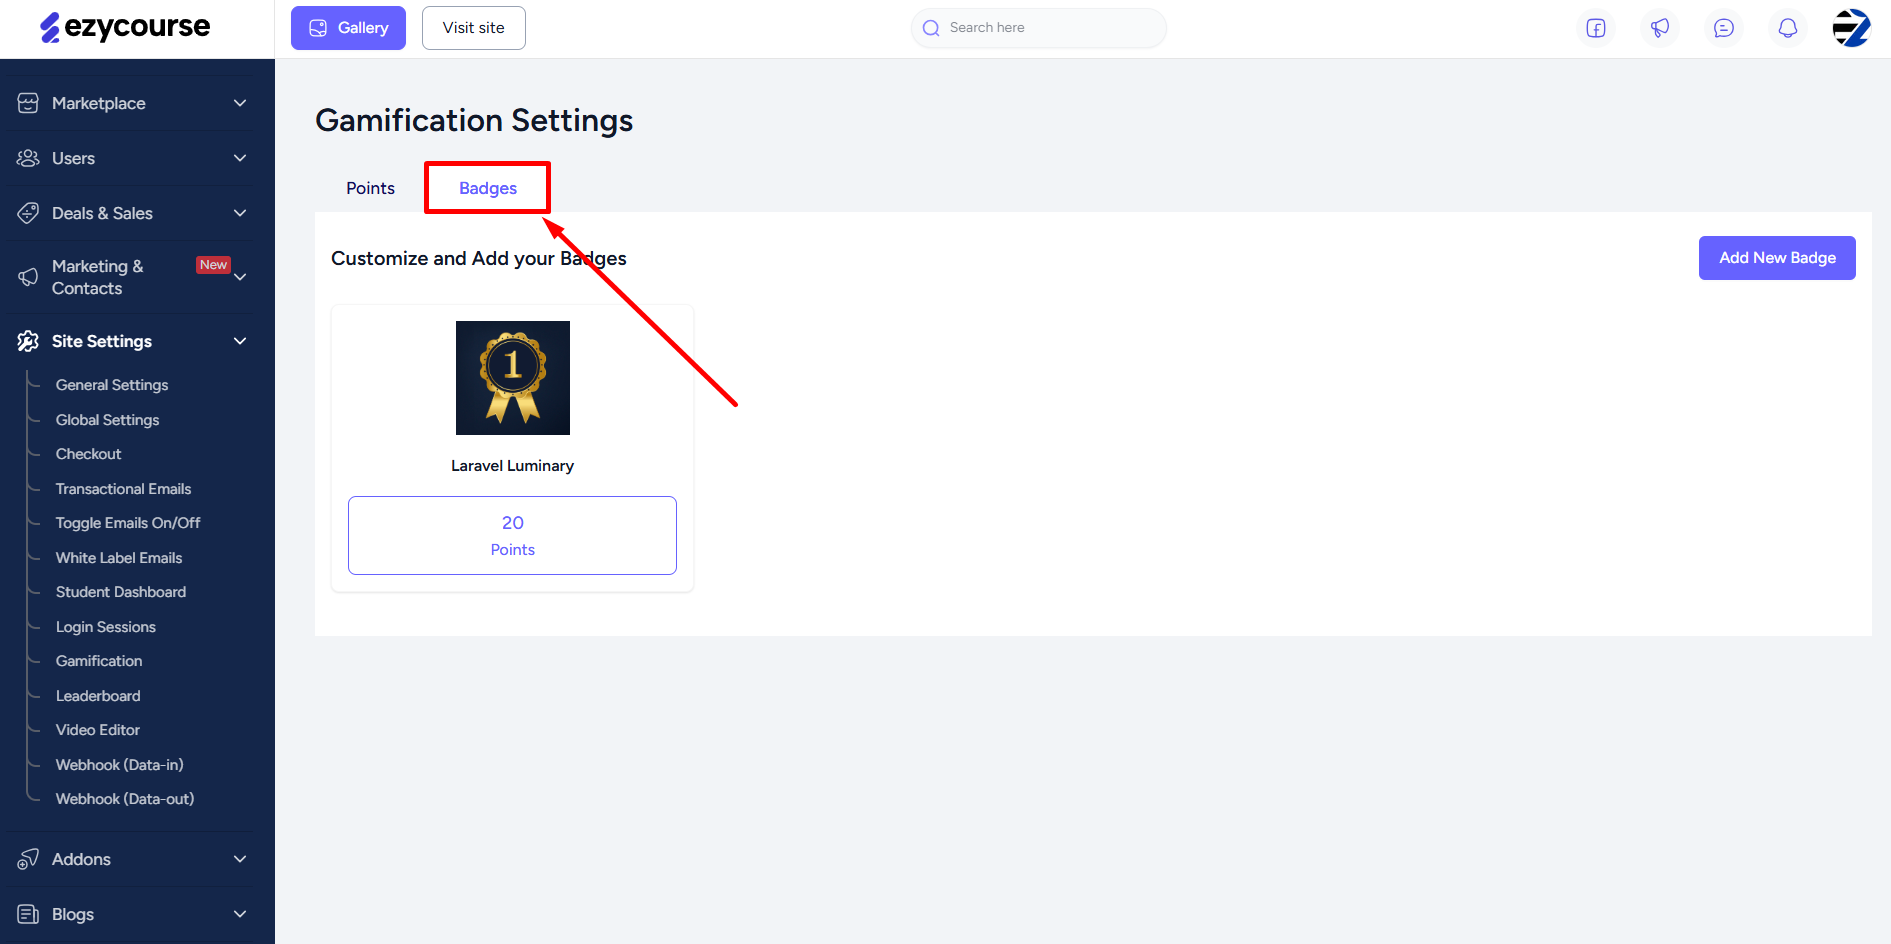Collapse the Site Settings chevron
This screenshot has width=1891, height=944.
point(240,341)
